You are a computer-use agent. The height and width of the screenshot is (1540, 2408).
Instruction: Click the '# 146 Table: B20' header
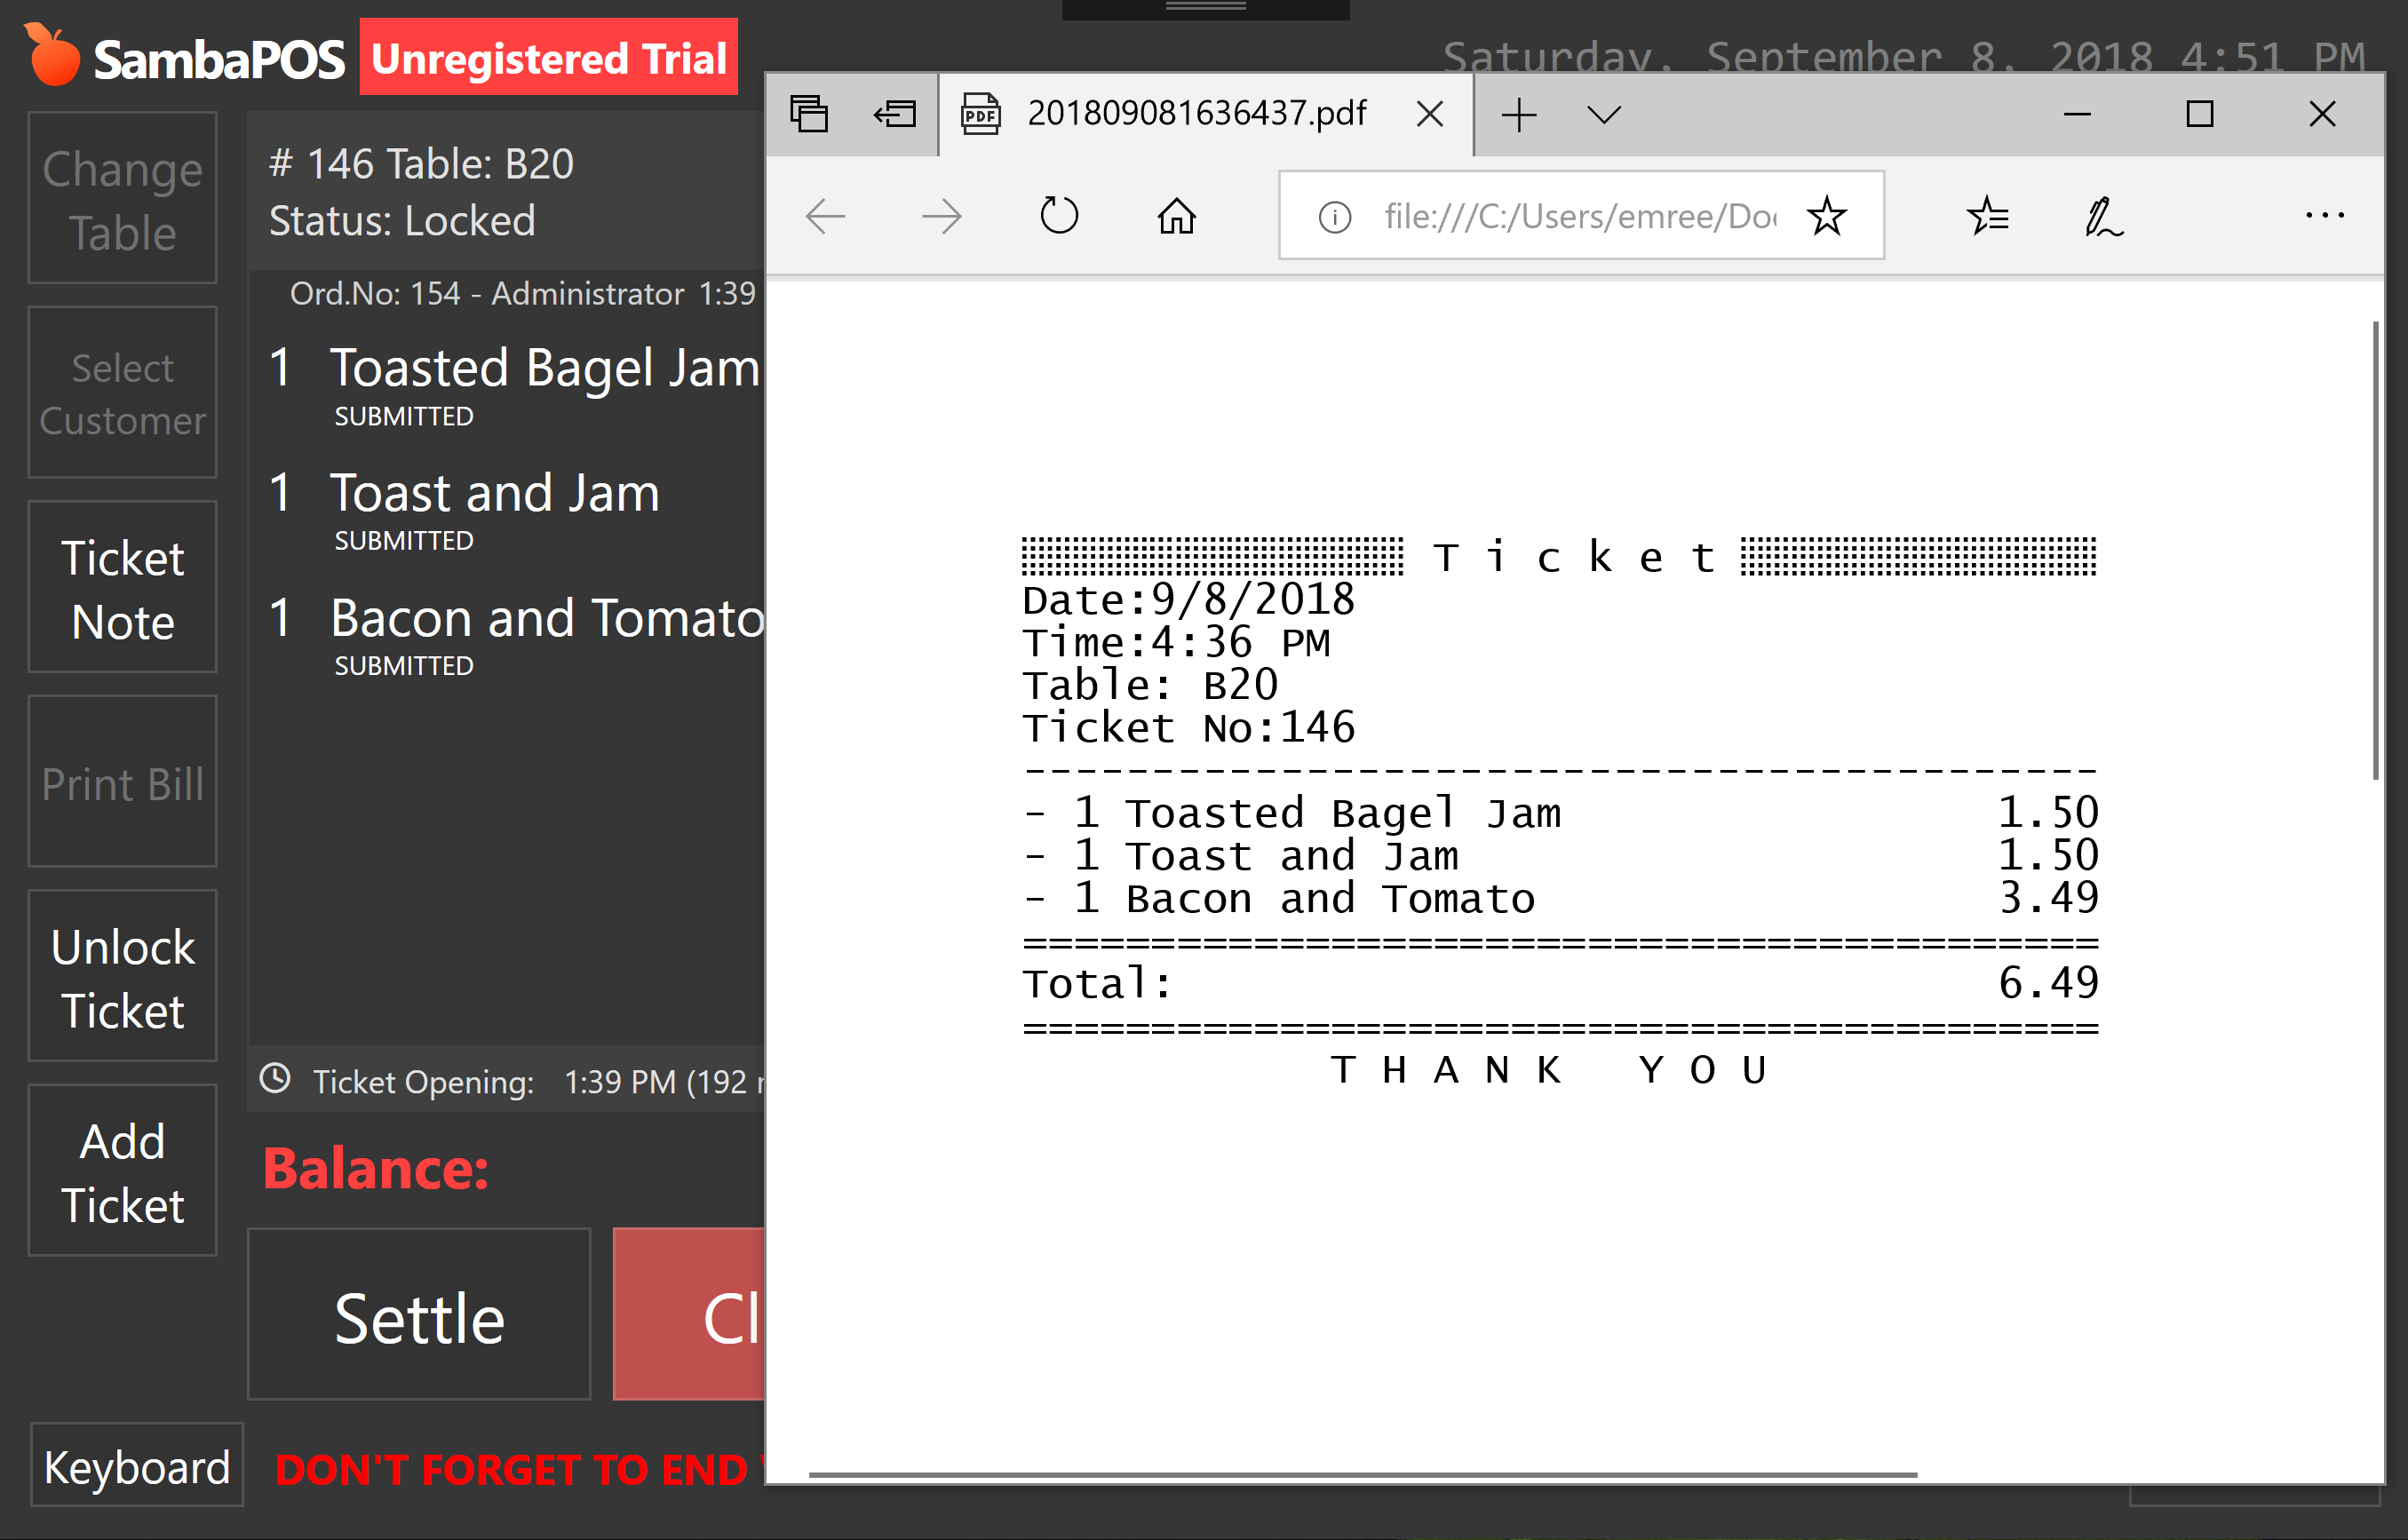[421, 163]
